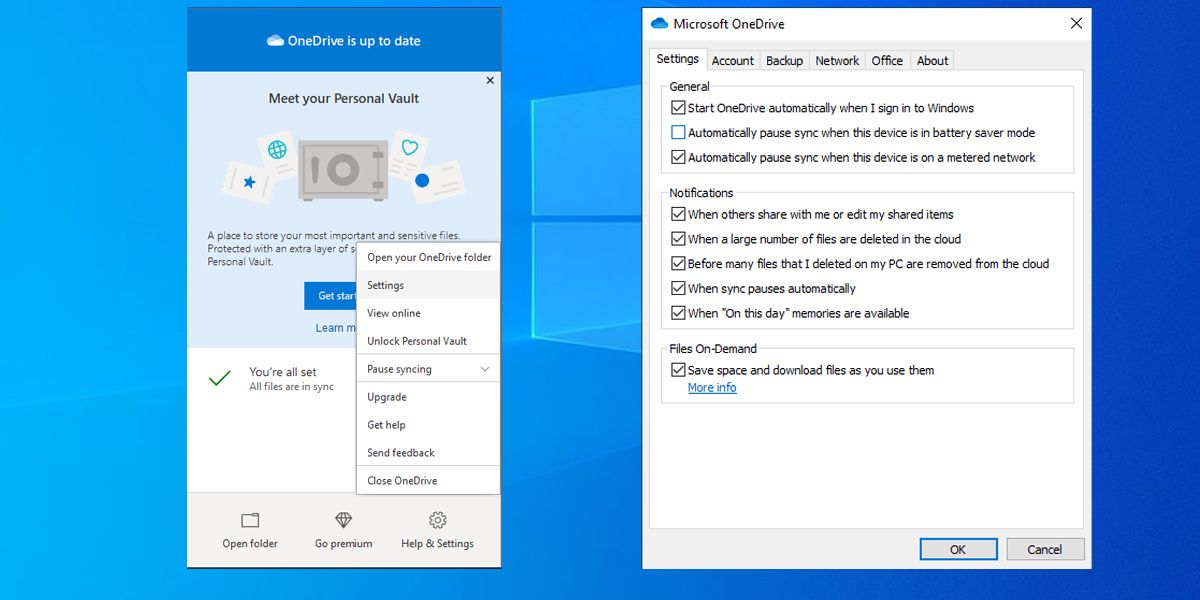Open the More info link
The height and width of the screenshot is (600, 1200).
(712, 388)
